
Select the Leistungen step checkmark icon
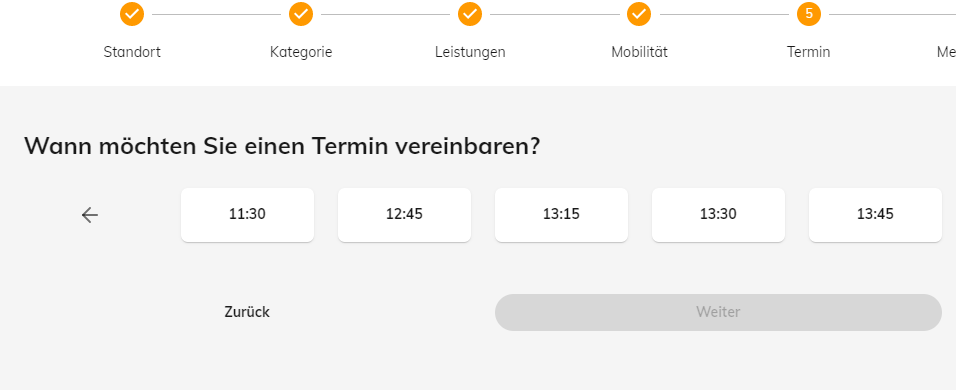click(469, 14)
